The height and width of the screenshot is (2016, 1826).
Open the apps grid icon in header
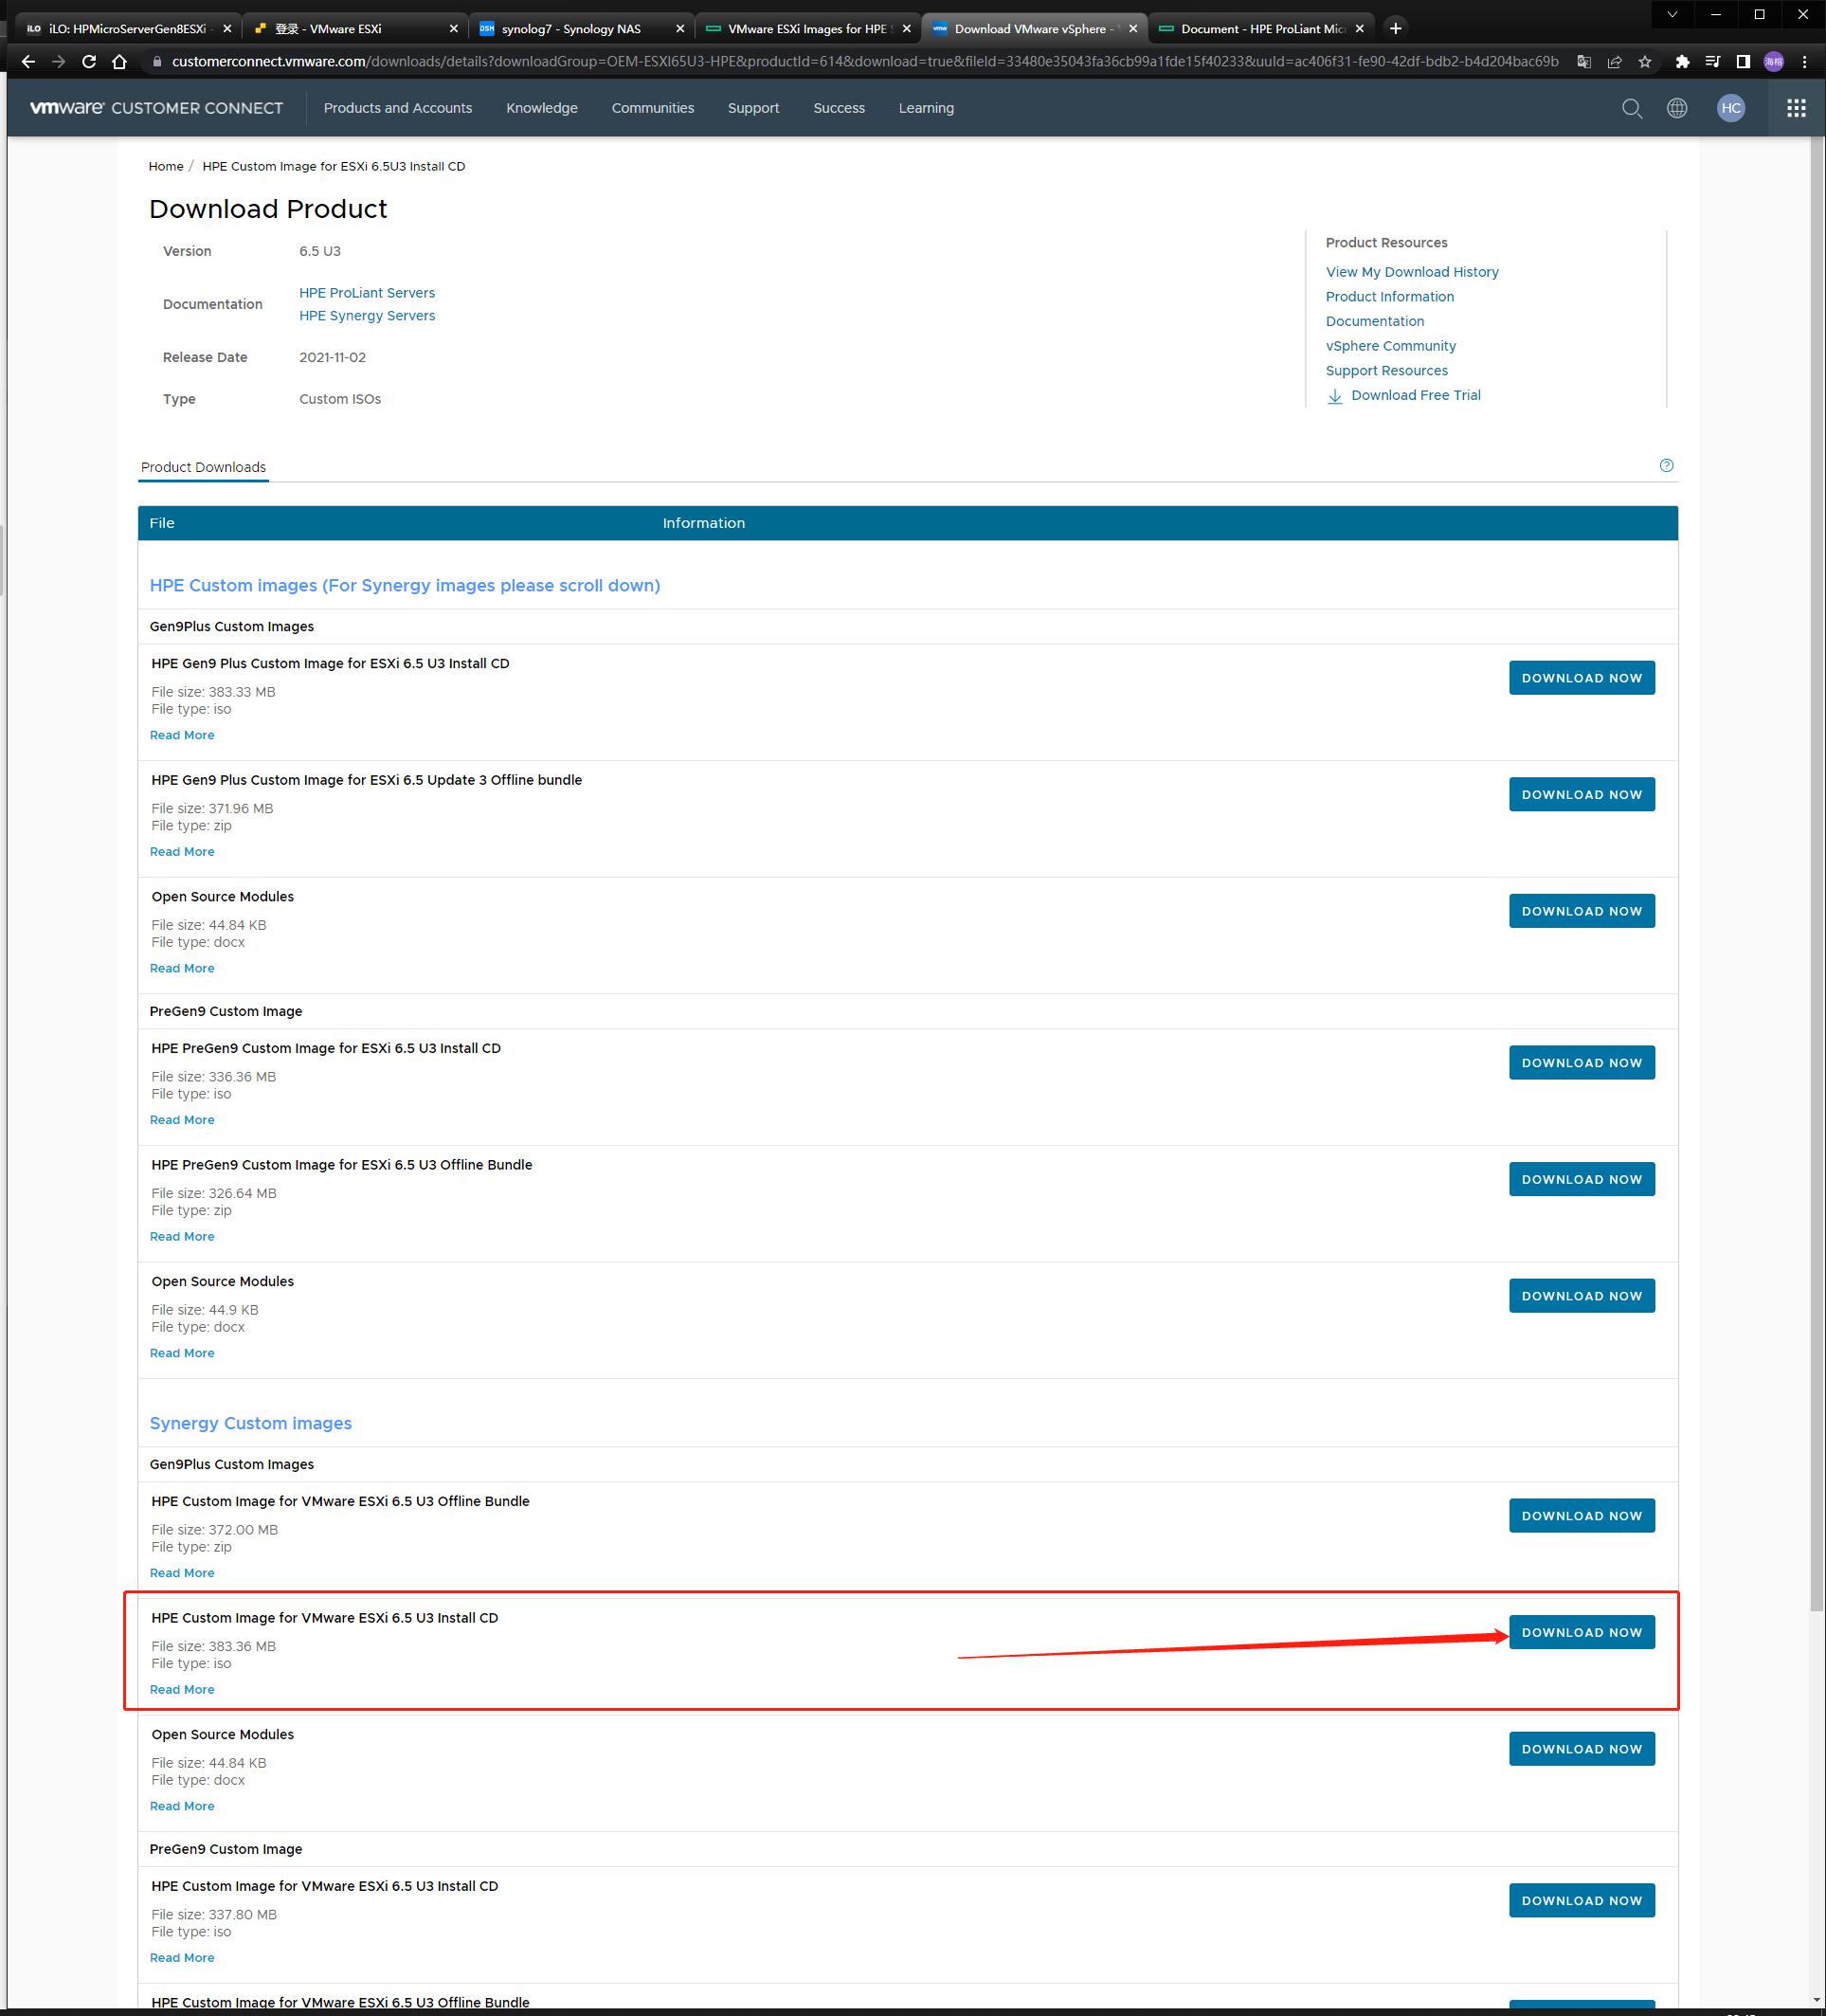pos(1796,108)
